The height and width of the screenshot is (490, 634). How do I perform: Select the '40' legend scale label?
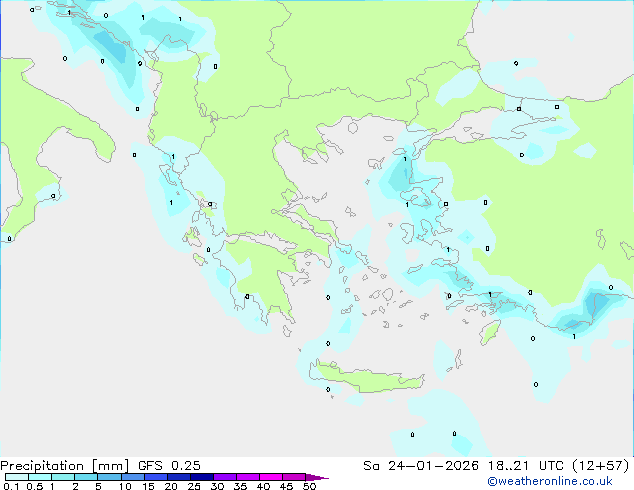[263, 486]
